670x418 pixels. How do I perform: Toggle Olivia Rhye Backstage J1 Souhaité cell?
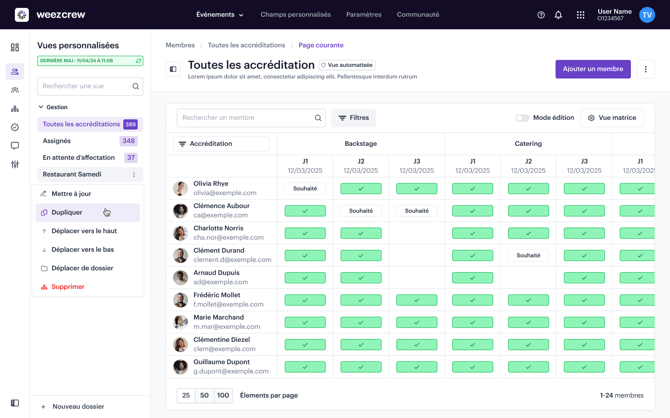305,188
